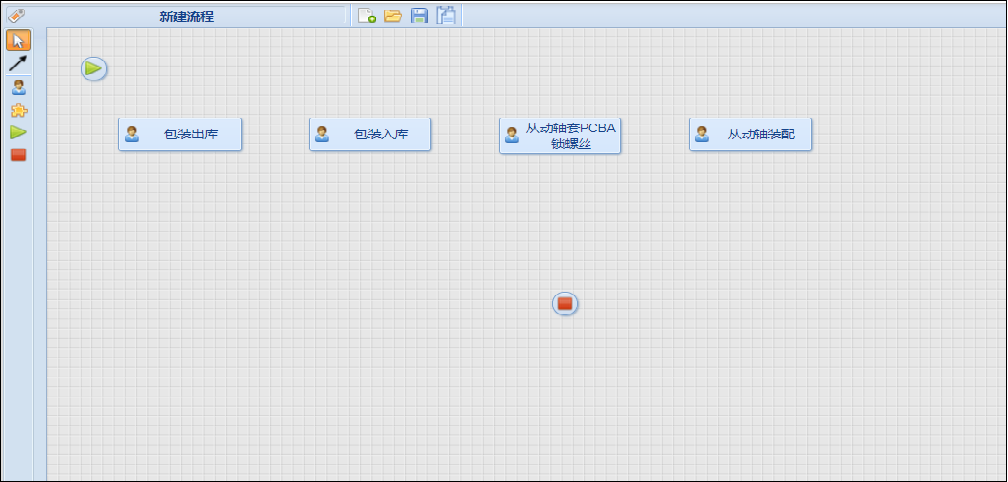Click the 新建流程 title bar
The image size is (1008, 482).
[x=186, y=16]
